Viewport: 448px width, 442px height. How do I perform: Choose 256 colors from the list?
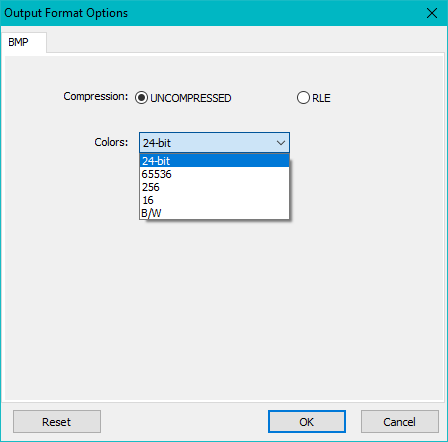(214, 187)
